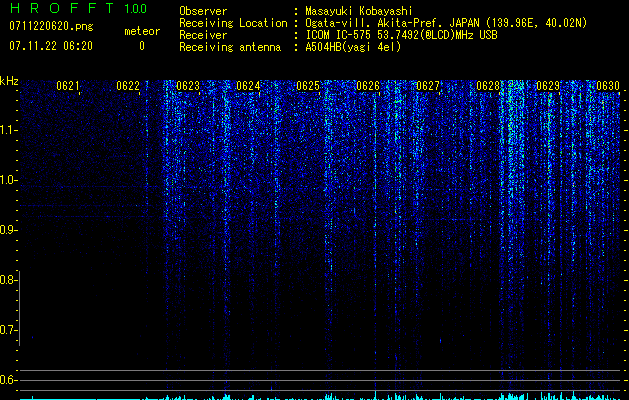Click the 0630 time marker
The width and height of the screenshot is (629, 400).
[x=608, y=86]
